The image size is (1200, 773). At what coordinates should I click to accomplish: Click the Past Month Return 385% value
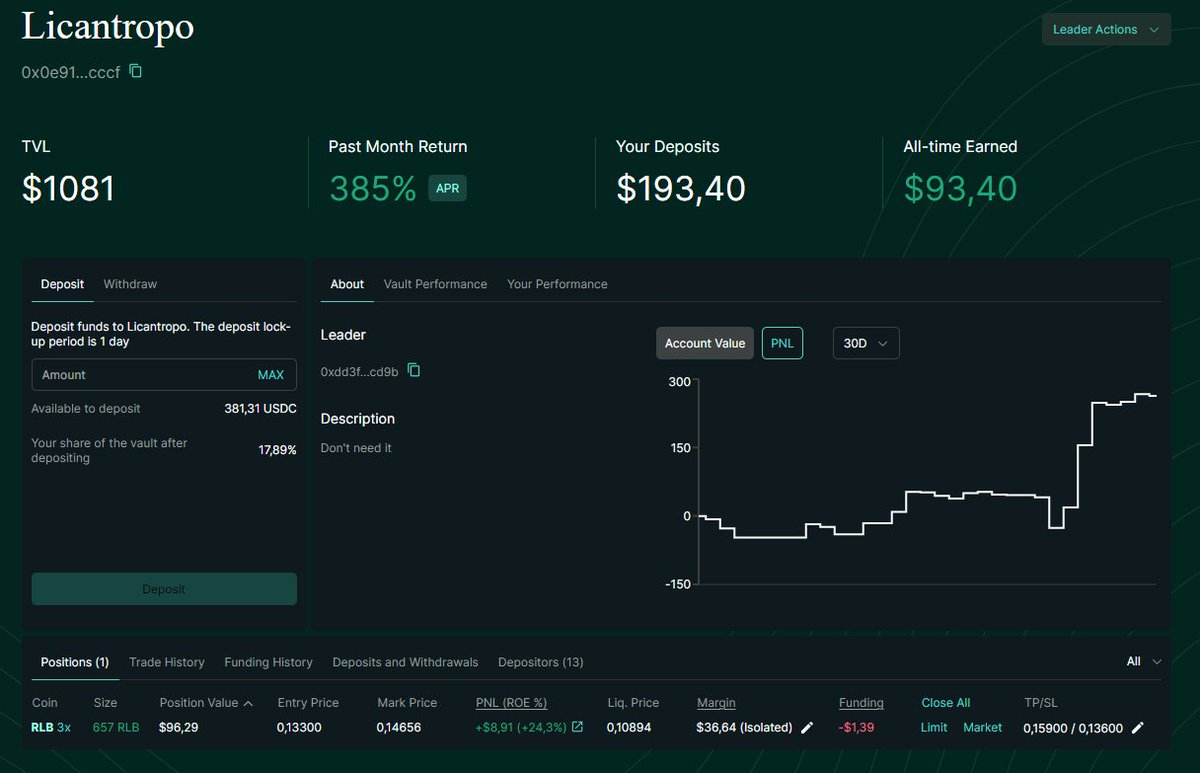pyautogui.click(x=373, y=188)
